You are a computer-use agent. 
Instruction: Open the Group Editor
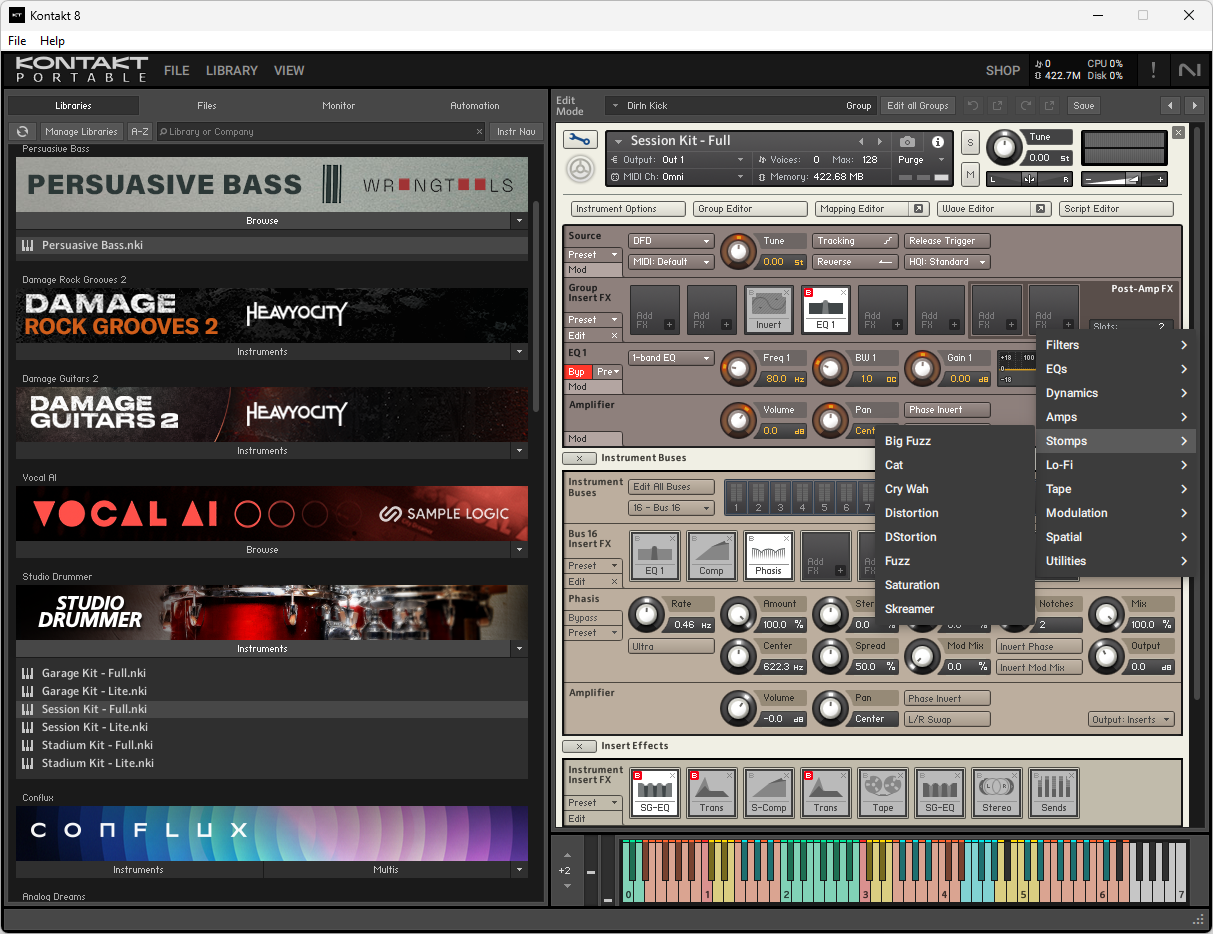click(x=750, y=209)
